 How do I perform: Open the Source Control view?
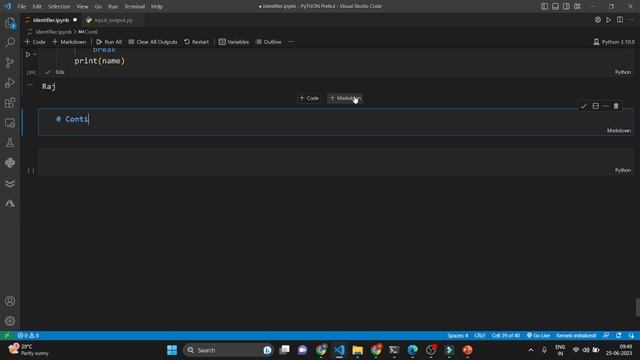coord(10,62)
